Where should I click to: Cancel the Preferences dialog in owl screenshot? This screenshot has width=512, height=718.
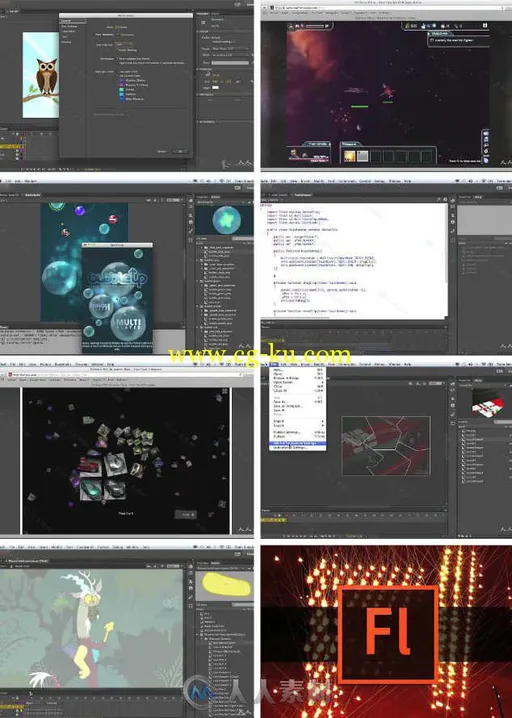point(162,152)
